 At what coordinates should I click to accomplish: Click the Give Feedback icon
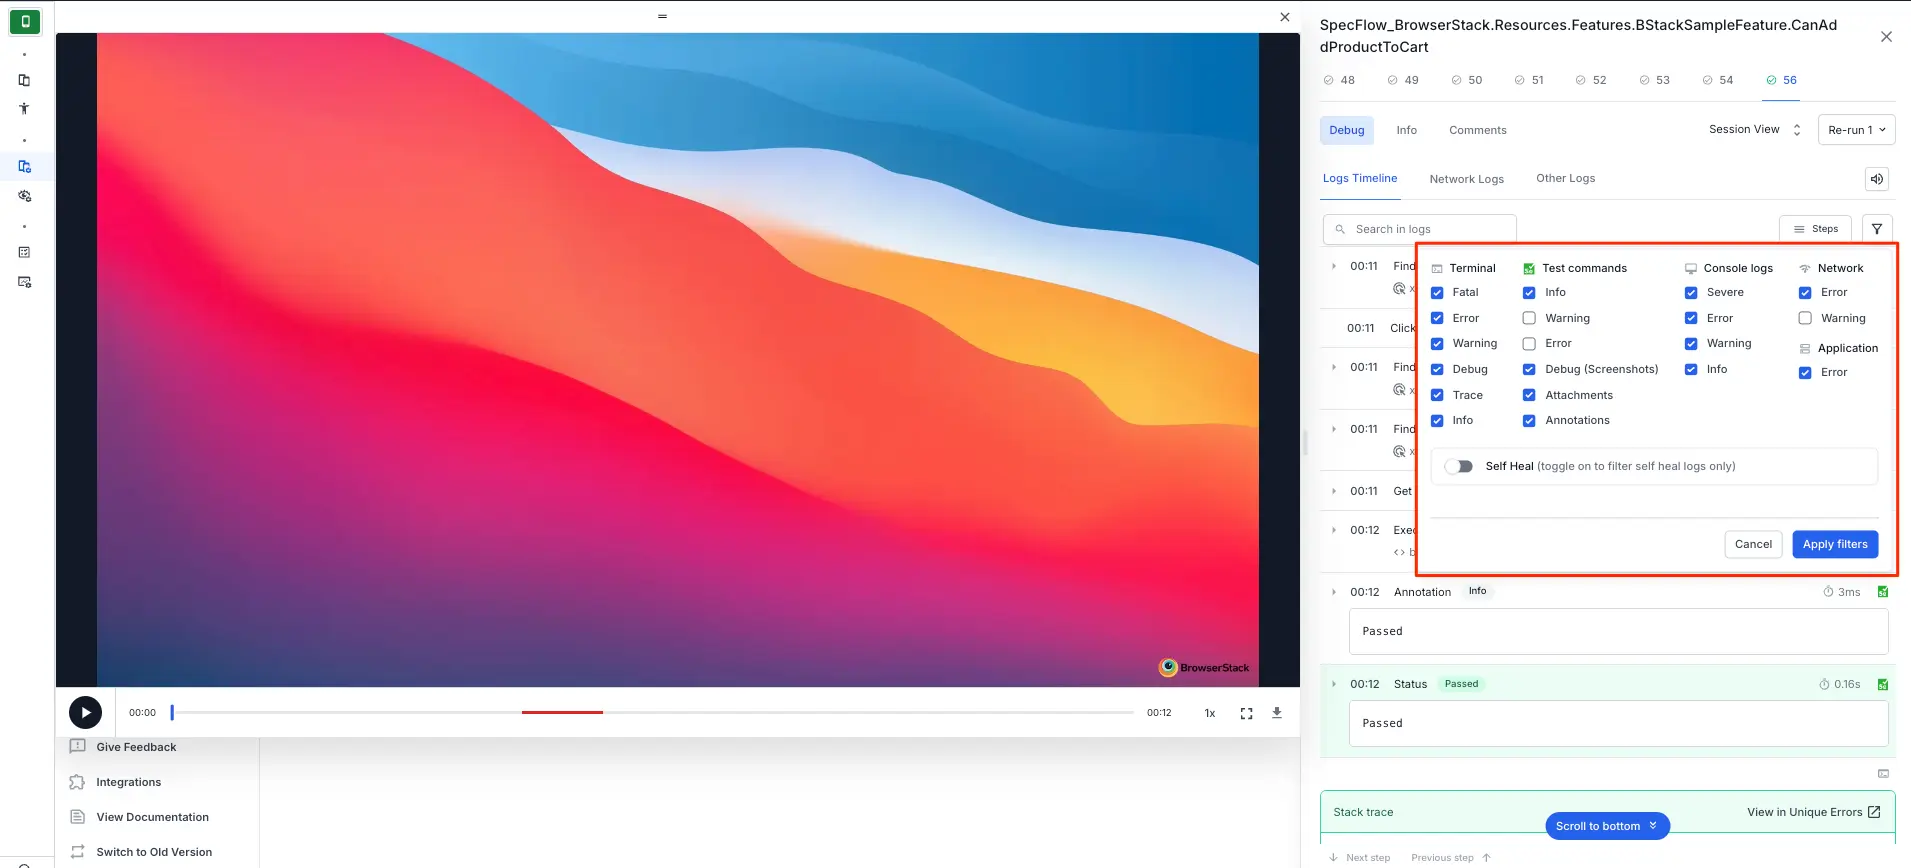[77, 747]
